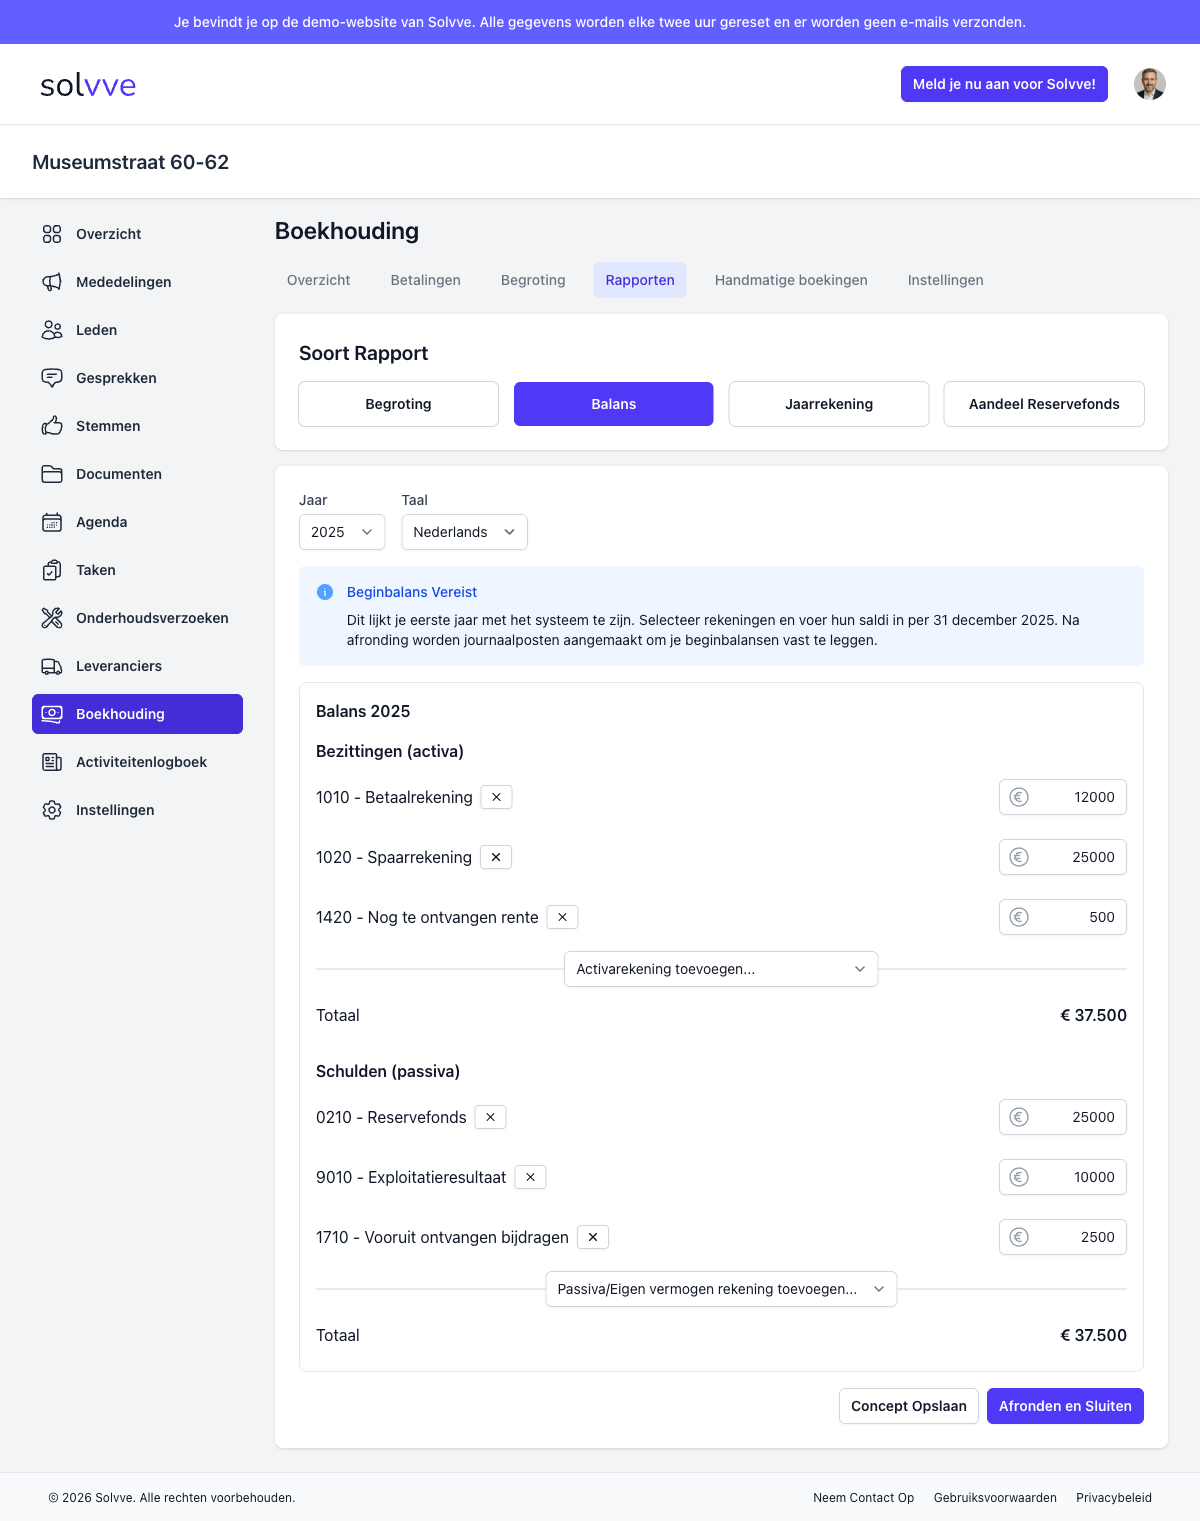Image resolution: width=1200 pixels, height=1521 pixels.
Task: Open the Jaar 2025 dropdown
Action: 342,532
